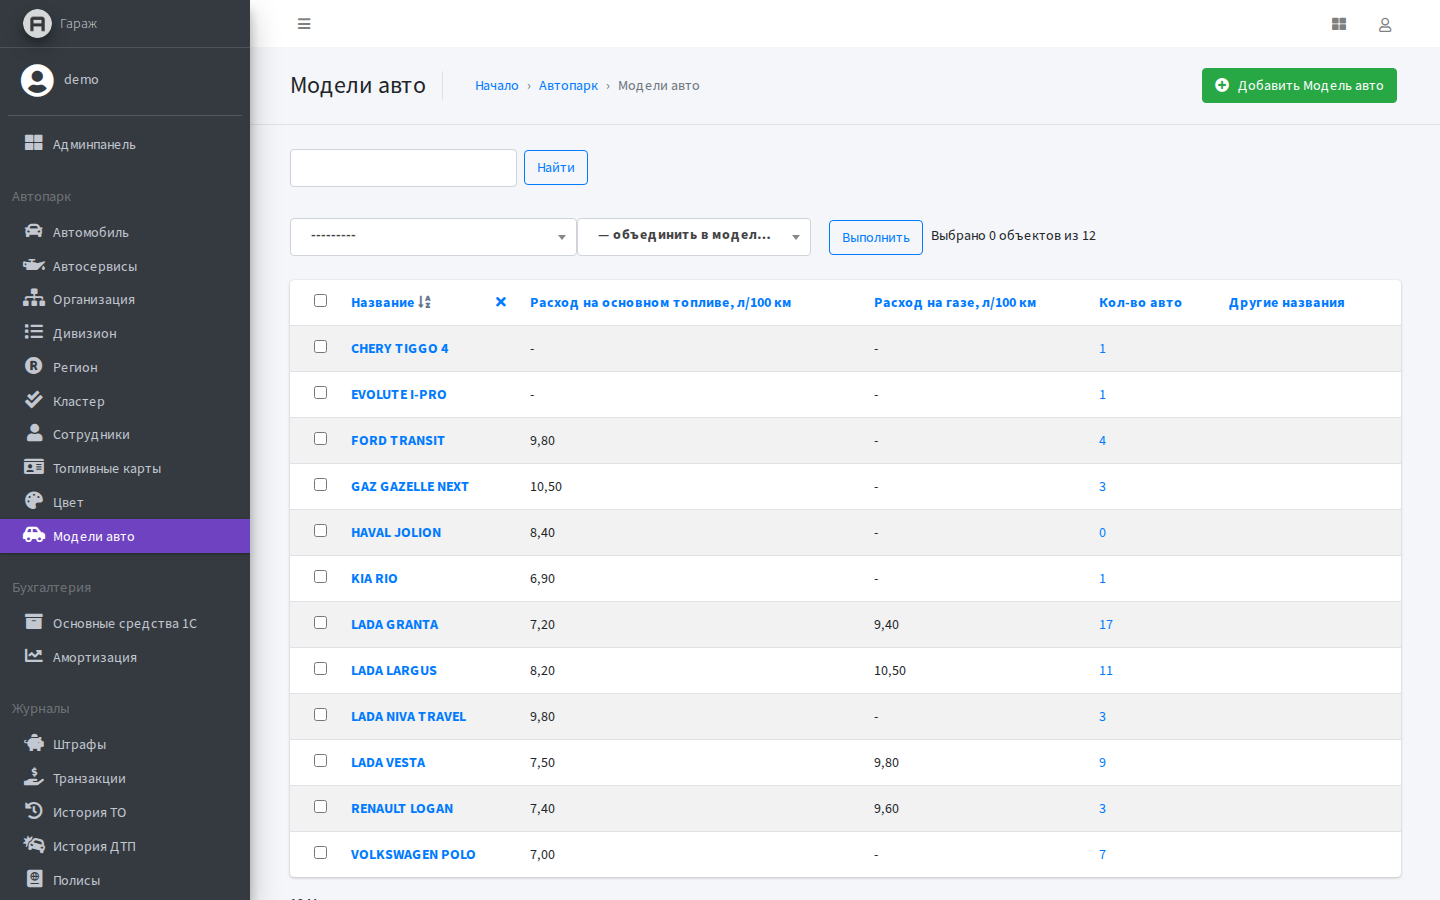Click the Сотрудники person icon
This screenshot has height=900, width=1440.
coord(34,433)
